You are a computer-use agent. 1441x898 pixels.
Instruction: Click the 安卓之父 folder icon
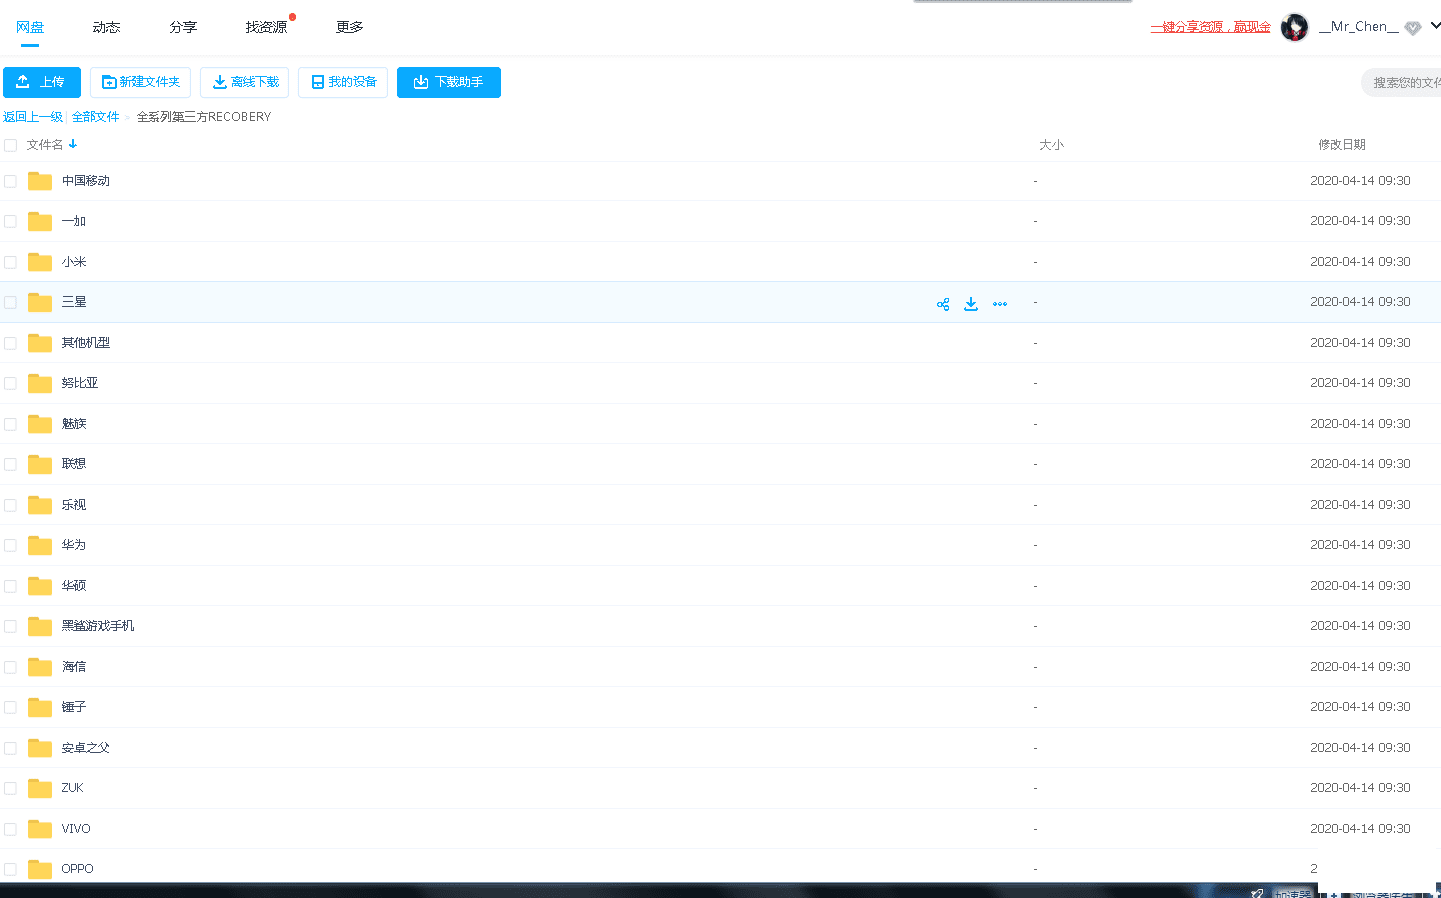coord(40,748)
